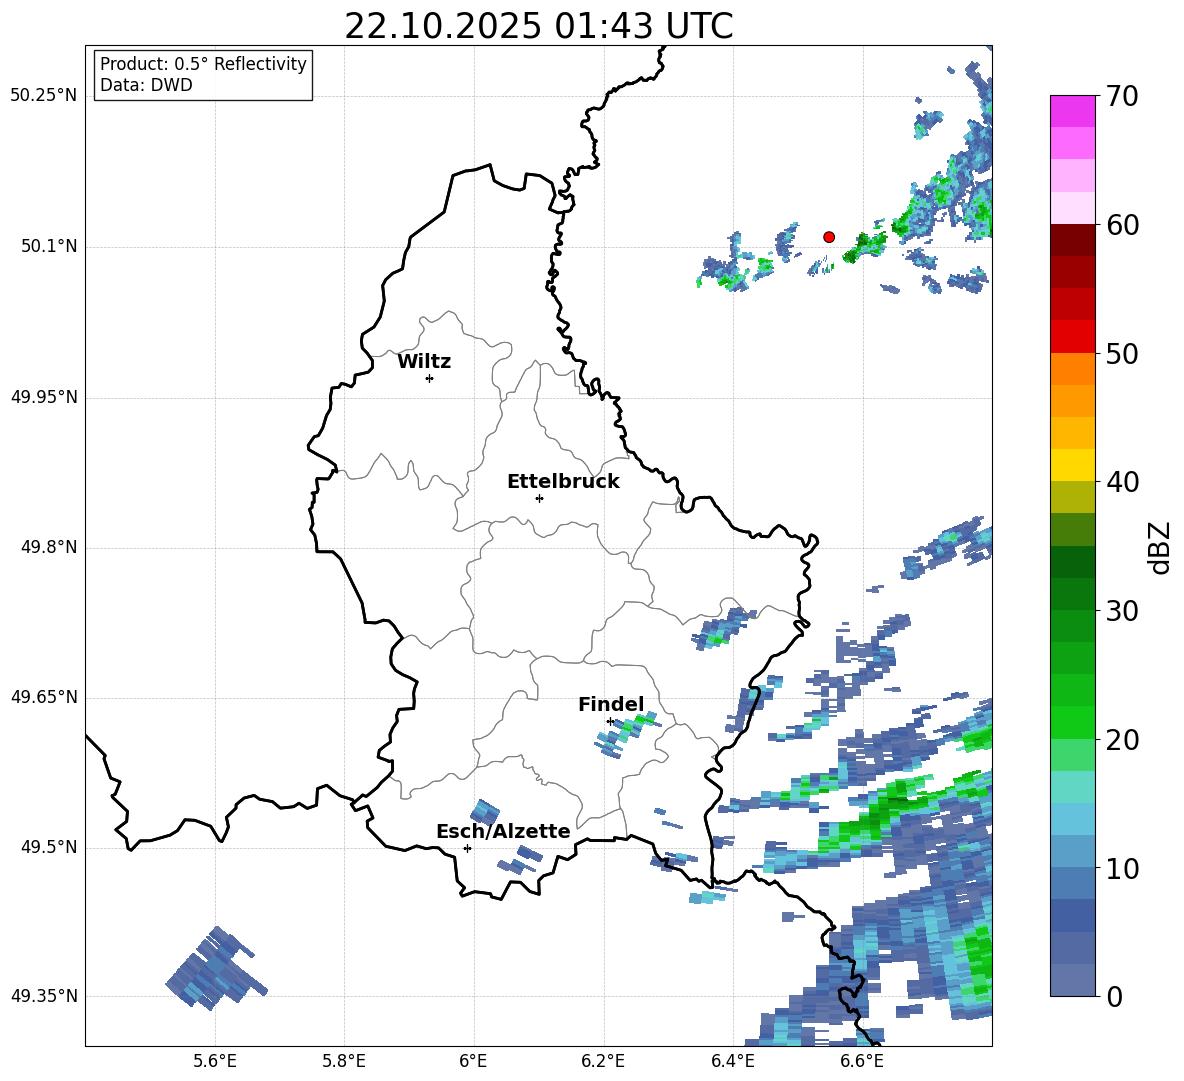The image size is (1184, 1081).
Task: Pick the orange 47-50 dBZ color band
Action: coord(1073,369)
